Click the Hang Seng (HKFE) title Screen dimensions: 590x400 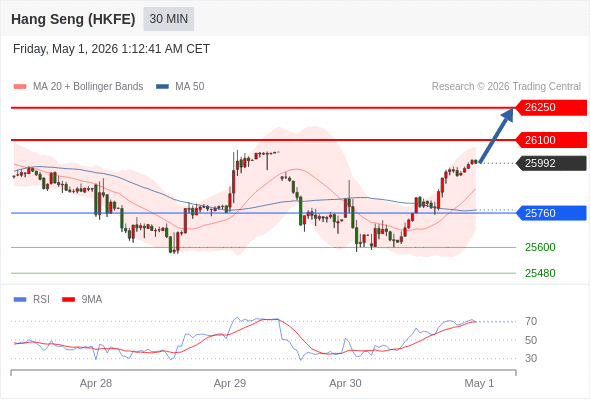pyautogui.click(x=73, y=19)
